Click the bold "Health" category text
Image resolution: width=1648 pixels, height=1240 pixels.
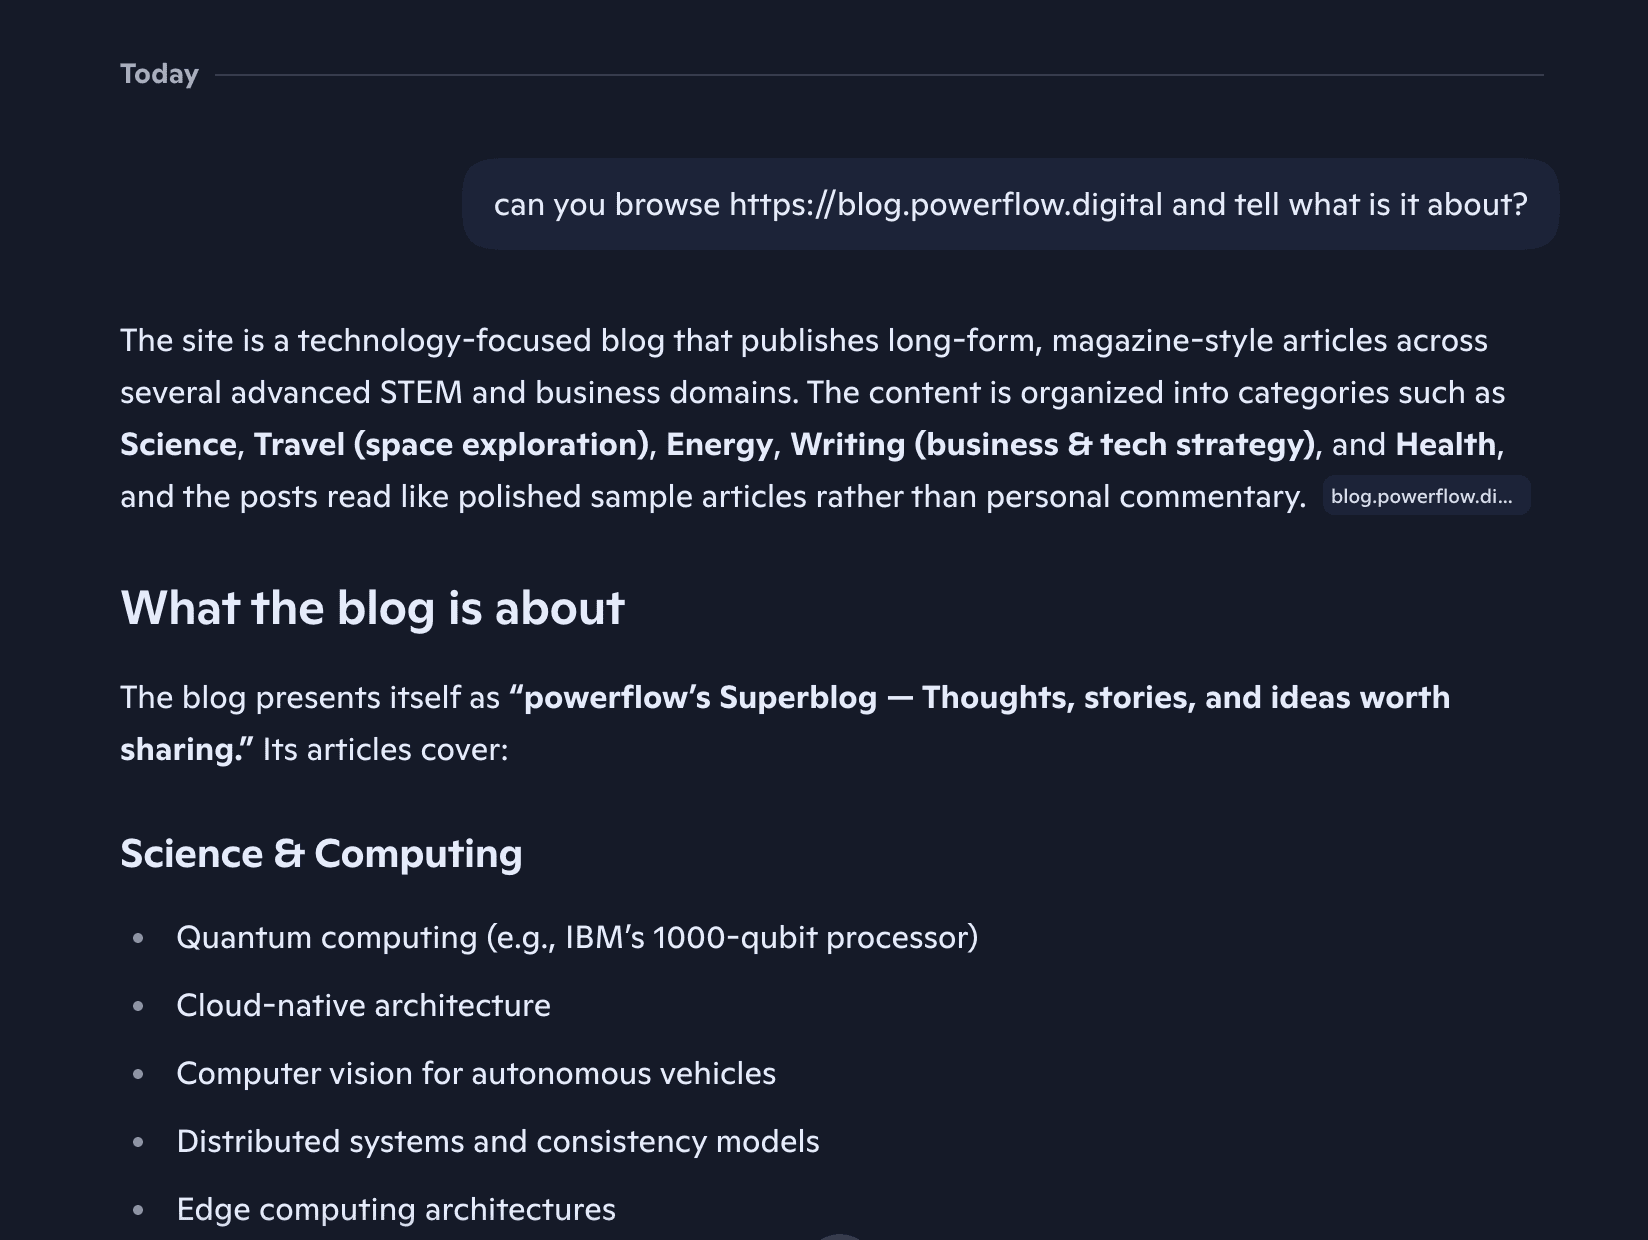pos(1446,444)
